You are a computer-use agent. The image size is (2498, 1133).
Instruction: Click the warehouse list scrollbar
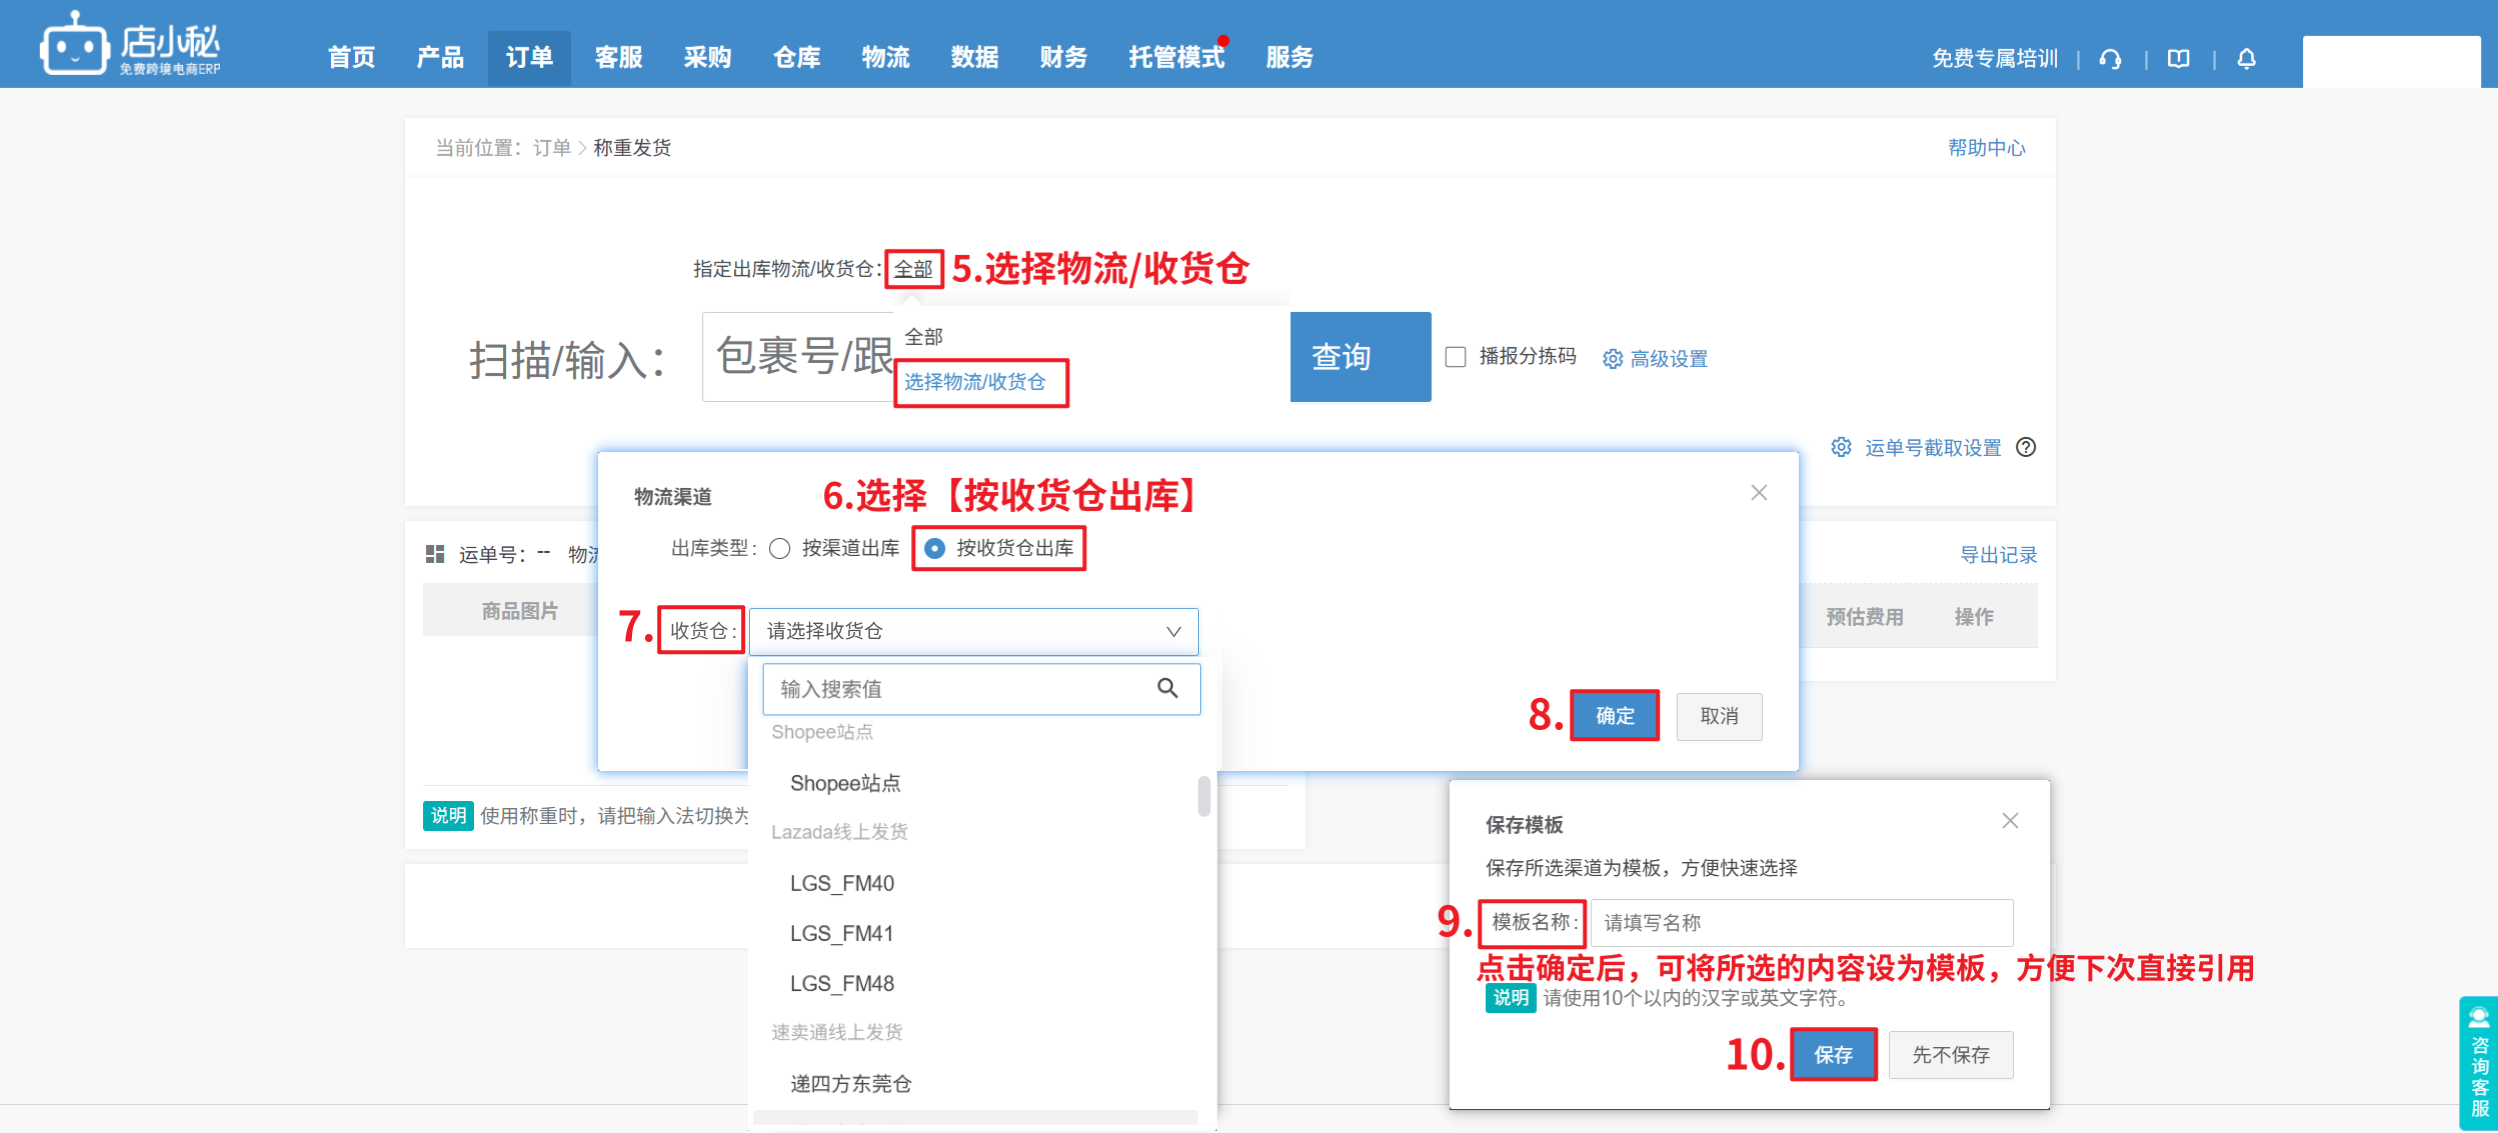pyautogui.click(x=1204, y=796)
